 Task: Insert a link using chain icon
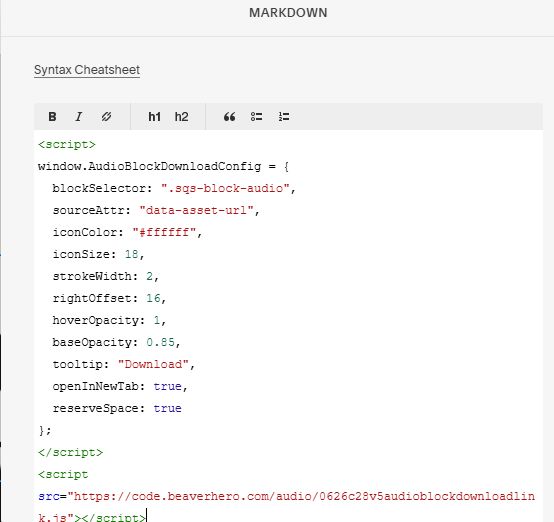(106, 117)
